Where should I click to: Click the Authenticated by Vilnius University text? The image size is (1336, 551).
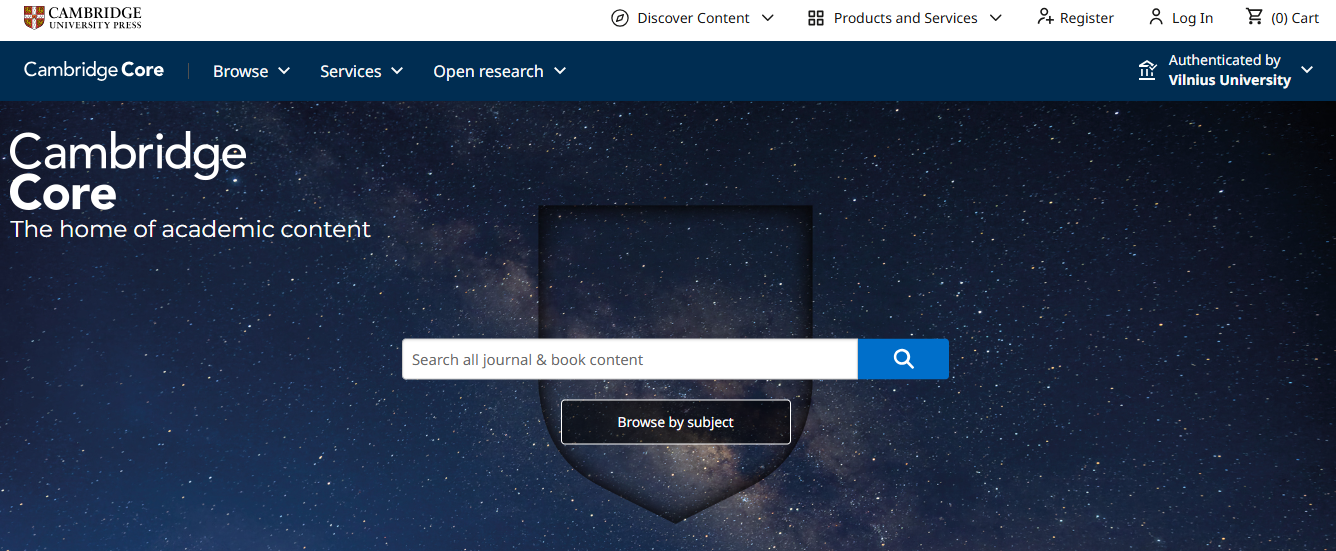(1229, 70)
